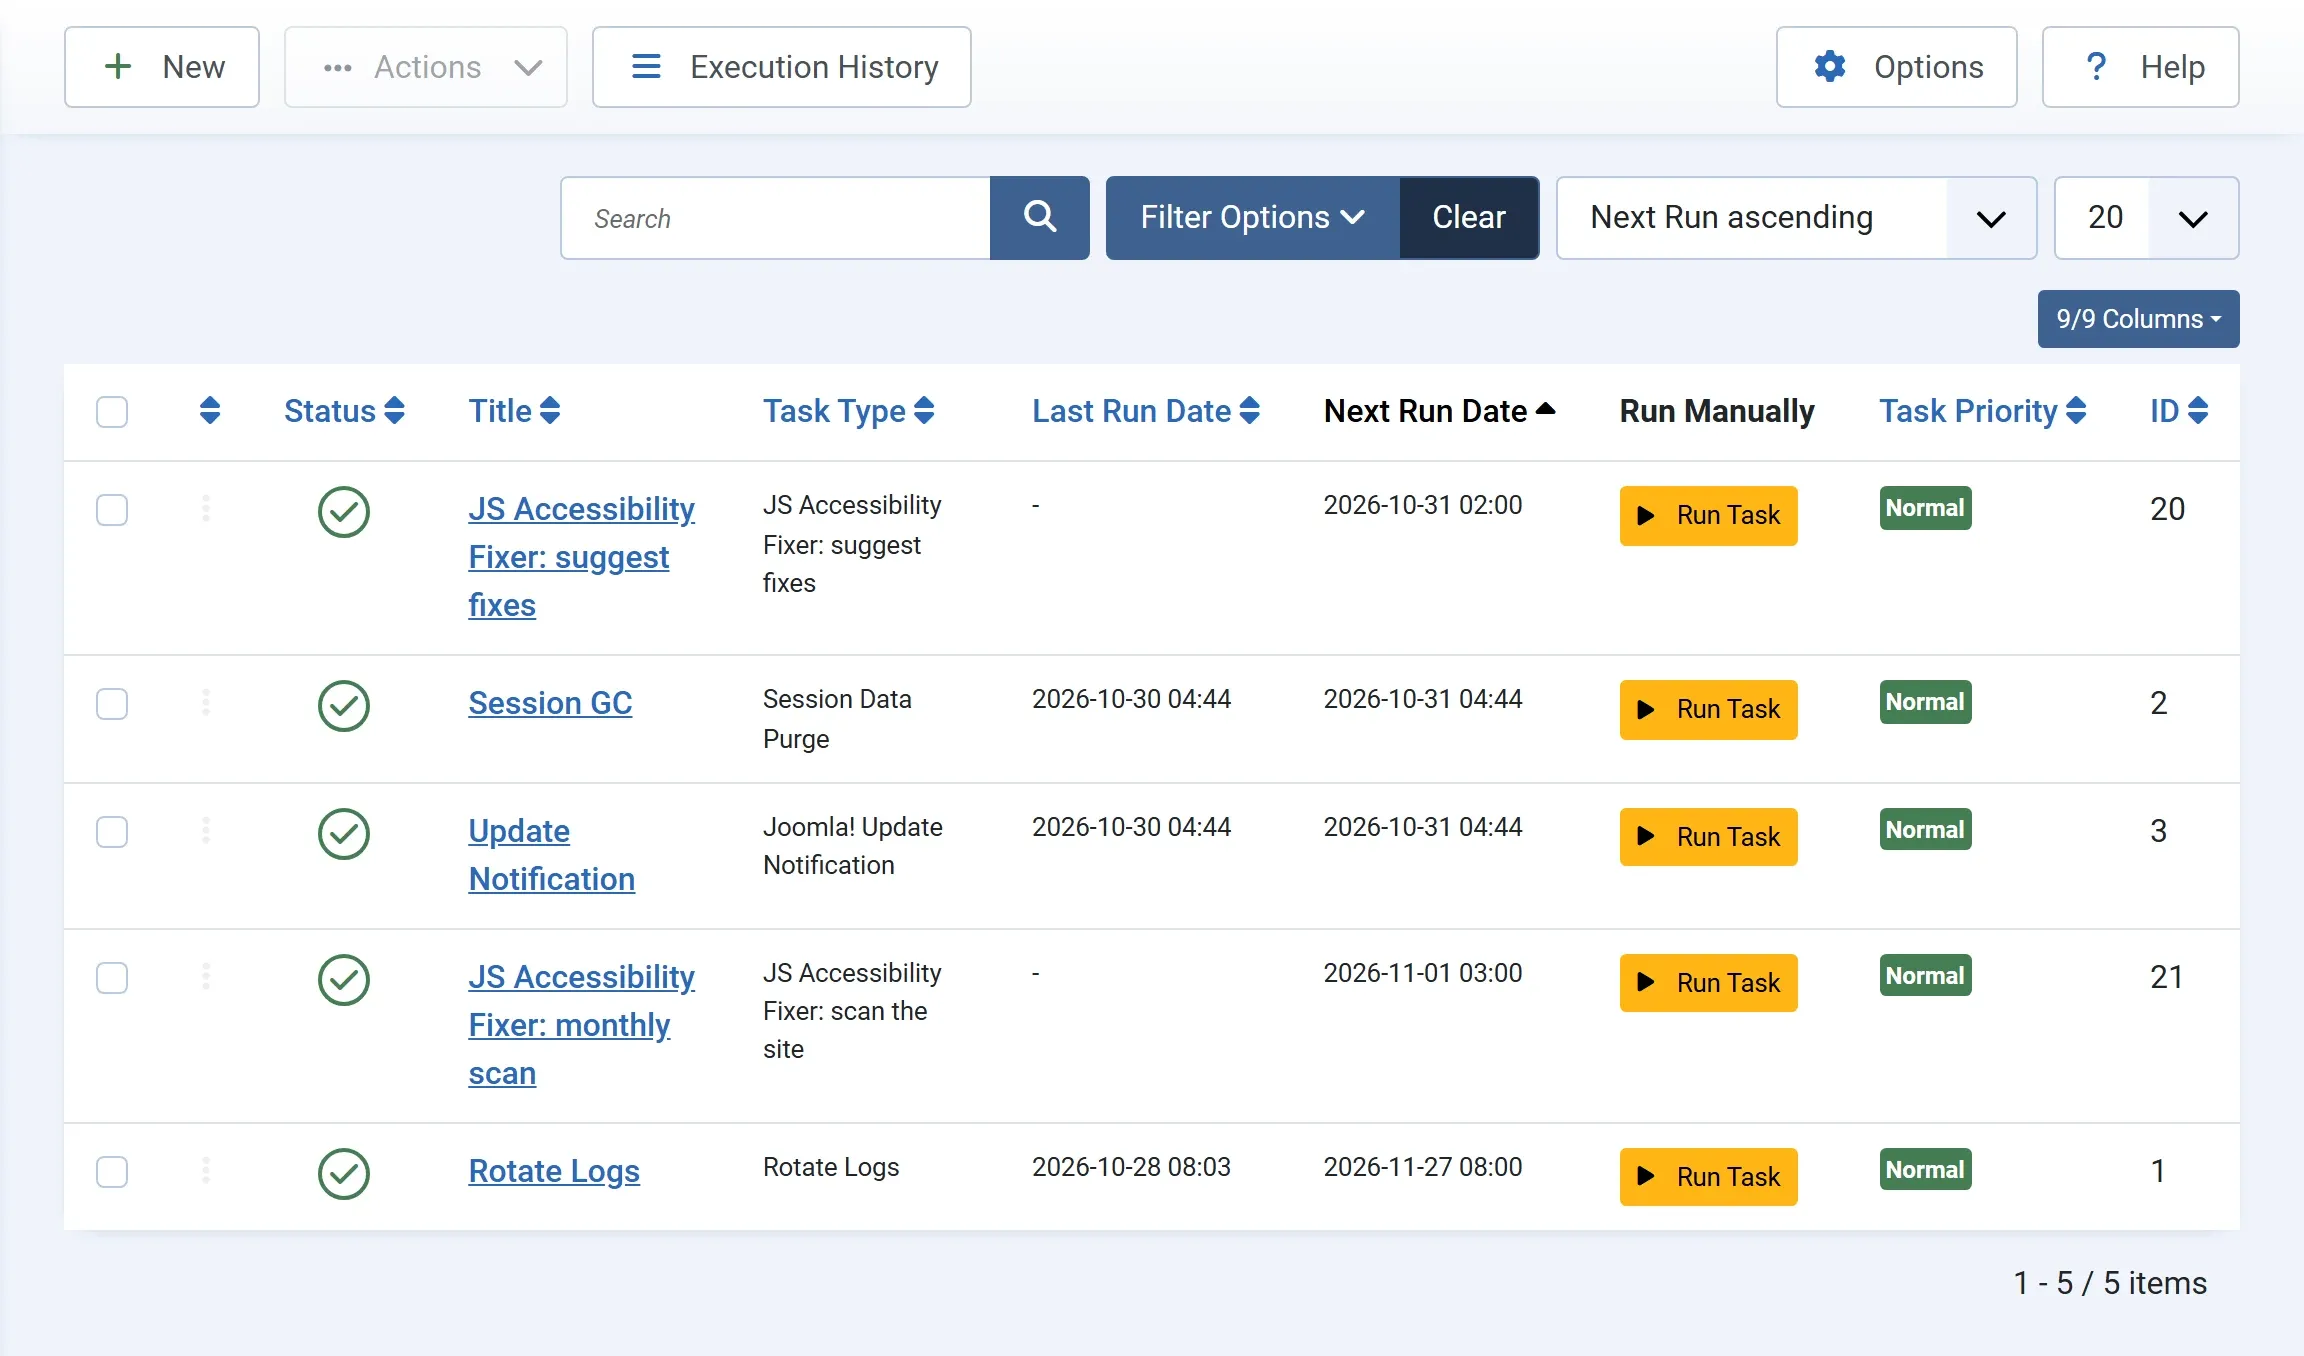The height and width of the screenshot is (1356, 2304).
Task: Toggle status icon for JS Accessibility Fixer: suggest fixes
Action: point(344,512)
